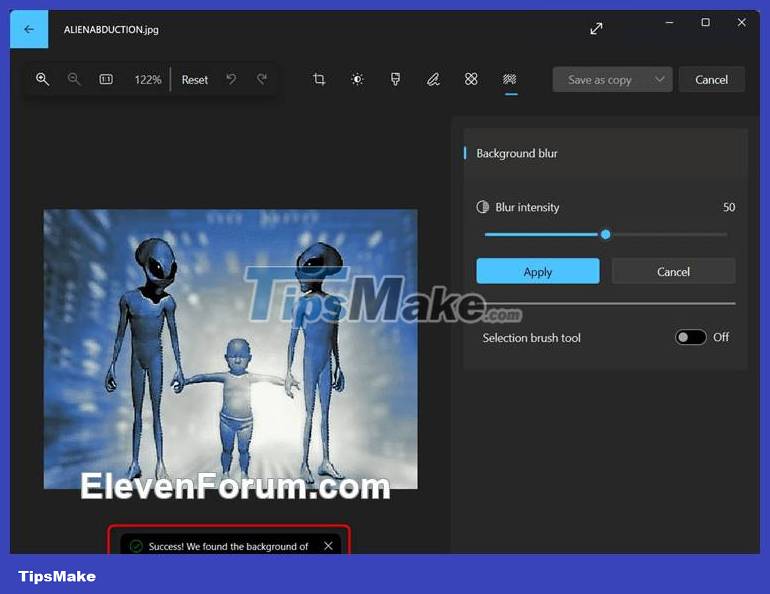Select the Background blur tool tab
Screen dimensions: 770x594
(x=510, y=79)
